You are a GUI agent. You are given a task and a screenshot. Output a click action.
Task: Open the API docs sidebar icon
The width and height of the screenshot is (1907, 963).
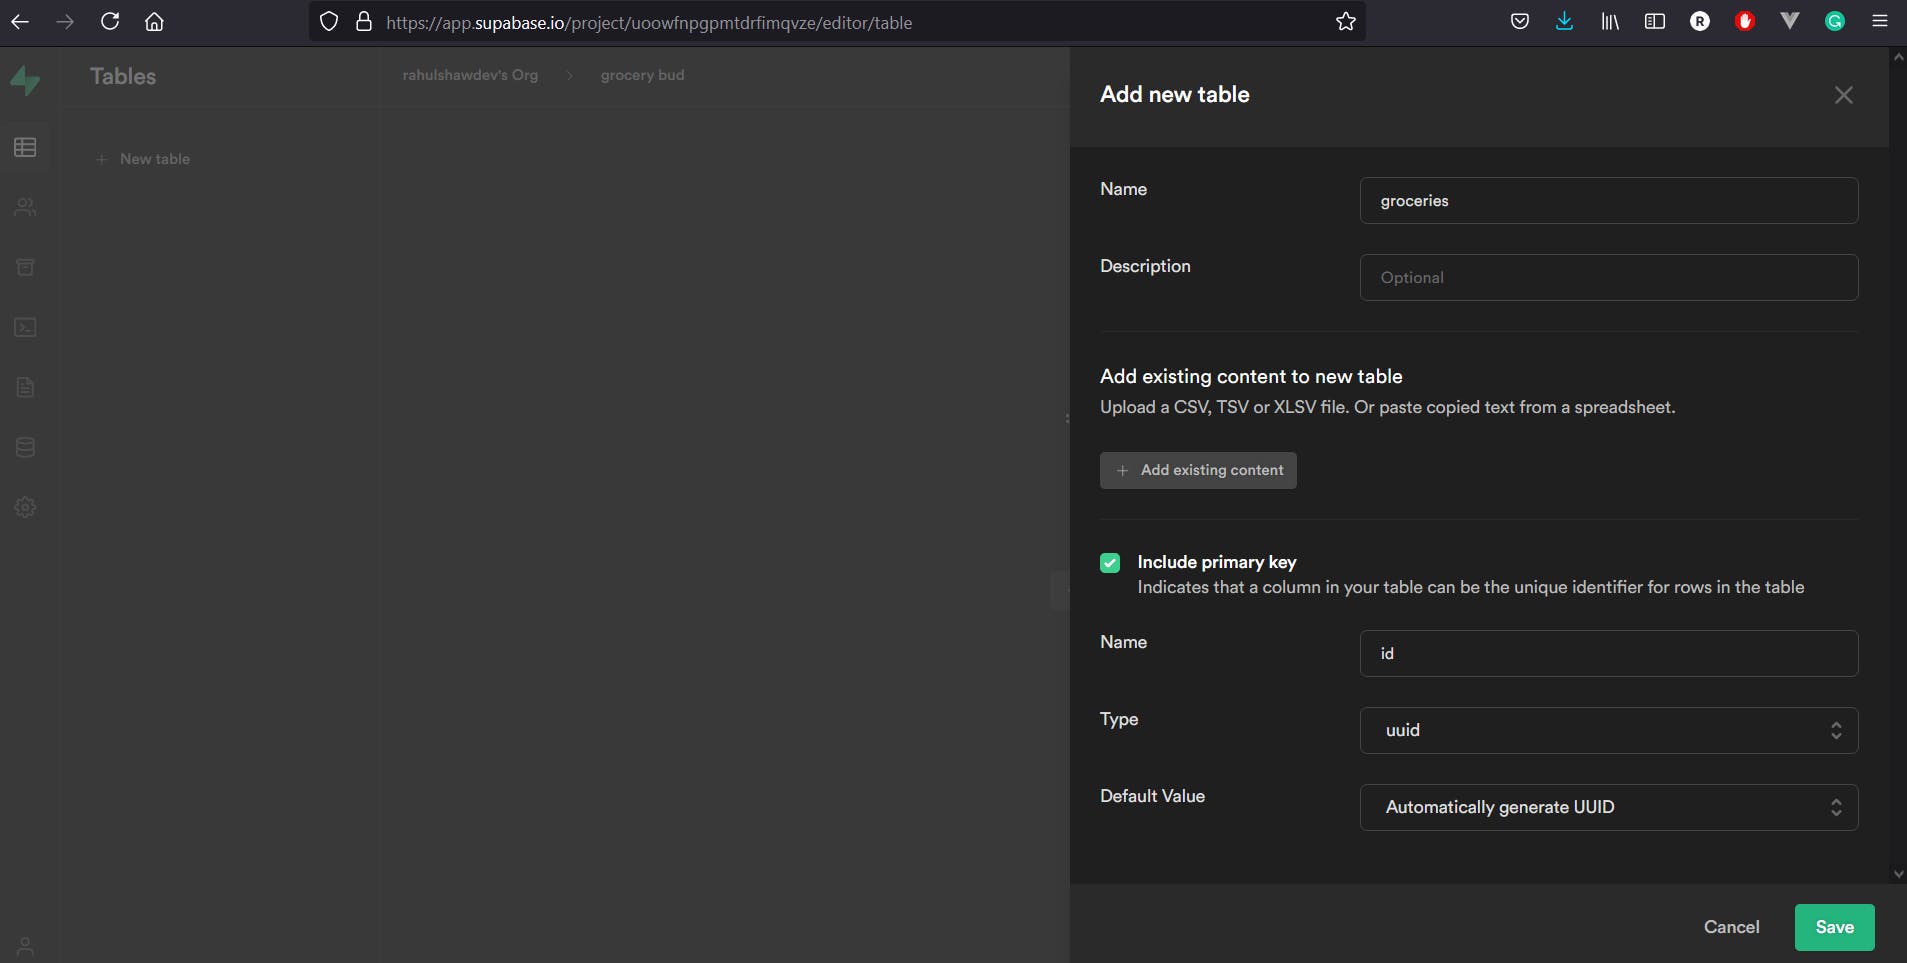[x=25, y=387]
